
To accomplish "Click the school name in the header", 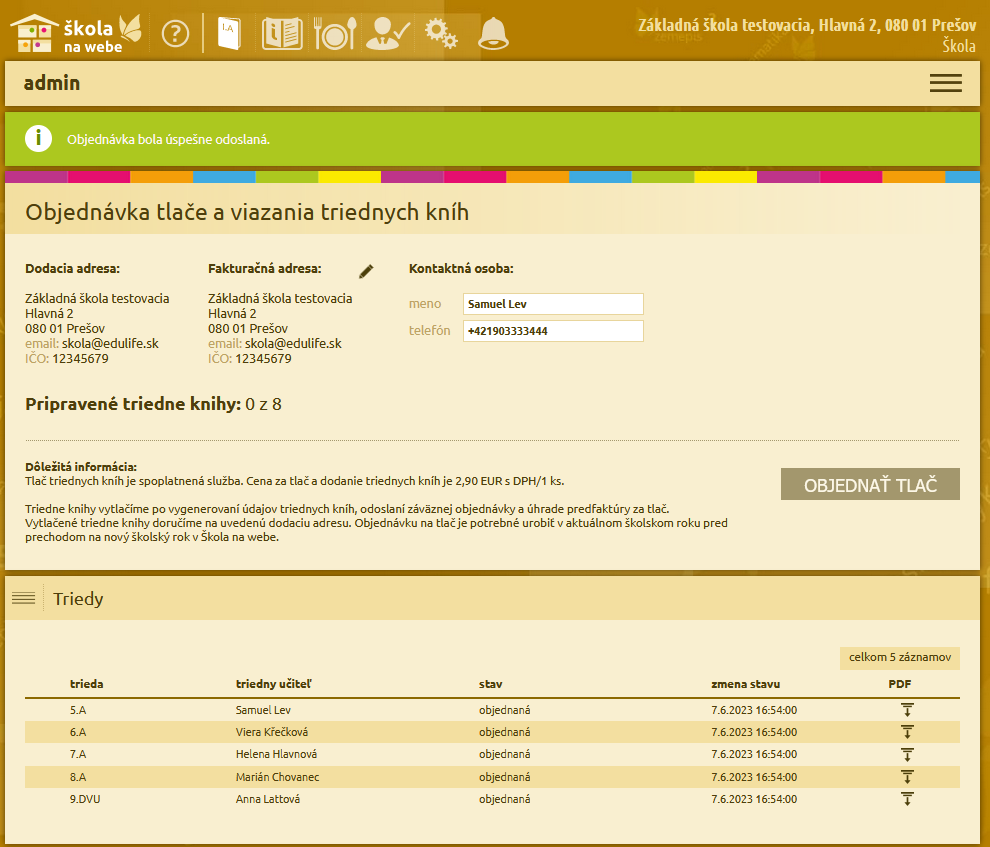I will point(807,25).
